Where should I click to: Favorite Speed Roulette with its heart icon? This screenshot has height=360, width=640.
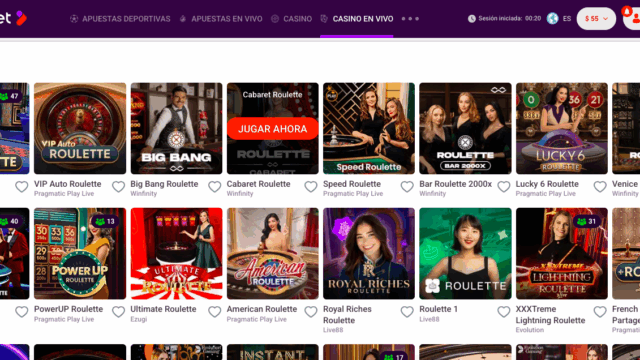(407, 187)
